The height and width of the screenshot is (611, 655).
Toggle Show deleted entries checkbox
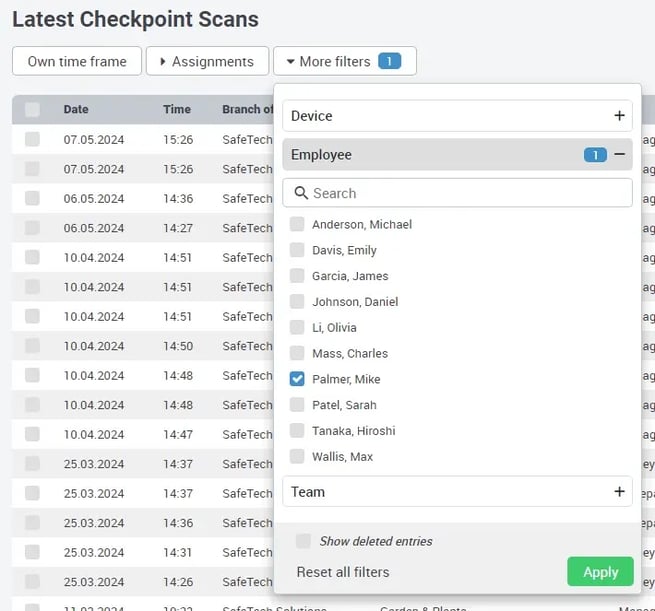303,541
